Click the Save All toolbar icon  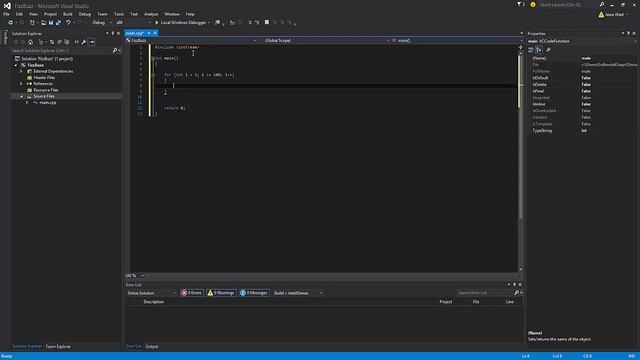coord(58,22)
